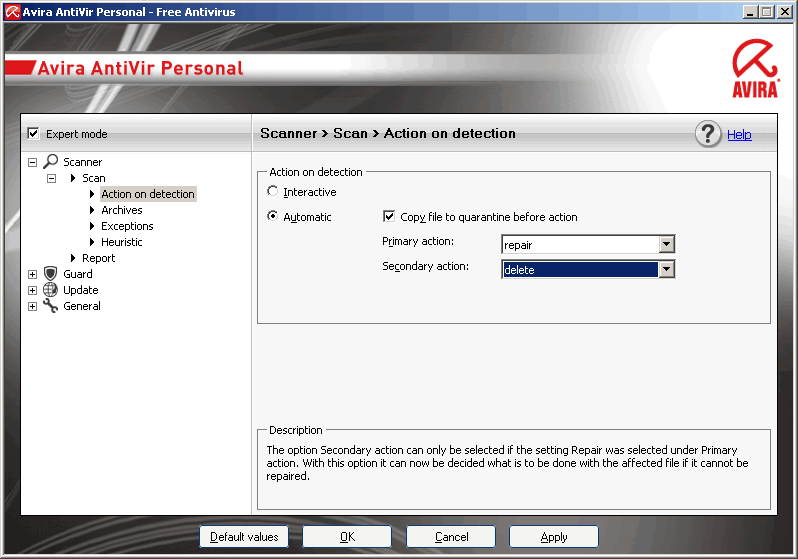The image size is (798, 559).
Task: Select Heuristic in the settings tree
Action: [x=121, y=242]
